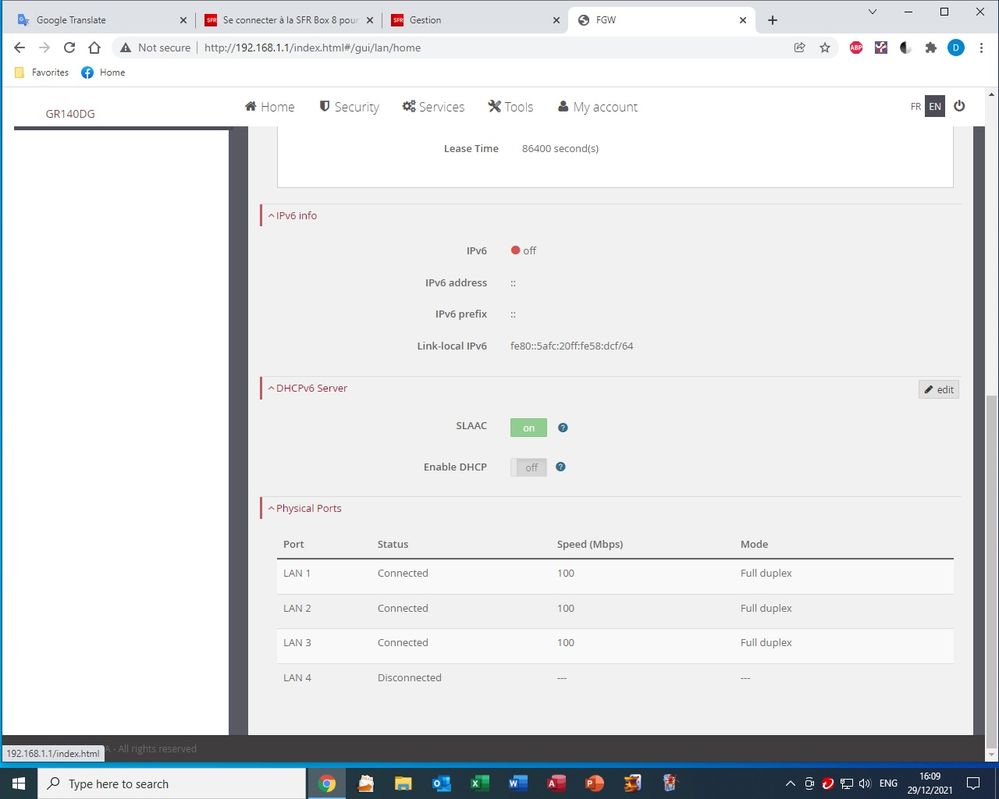Screen dimensions: 999x799
Task: Toggle the SLAAC on switch
Action: 528,428
